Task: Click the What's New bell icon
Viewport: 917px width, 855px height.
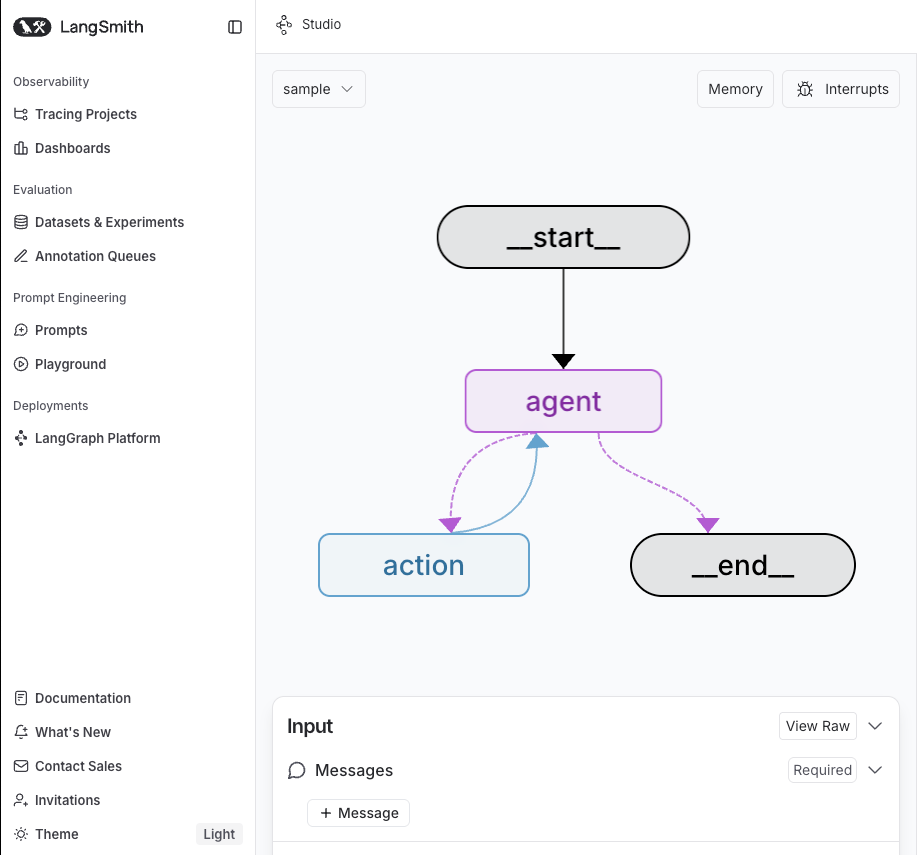Action: 21,732
